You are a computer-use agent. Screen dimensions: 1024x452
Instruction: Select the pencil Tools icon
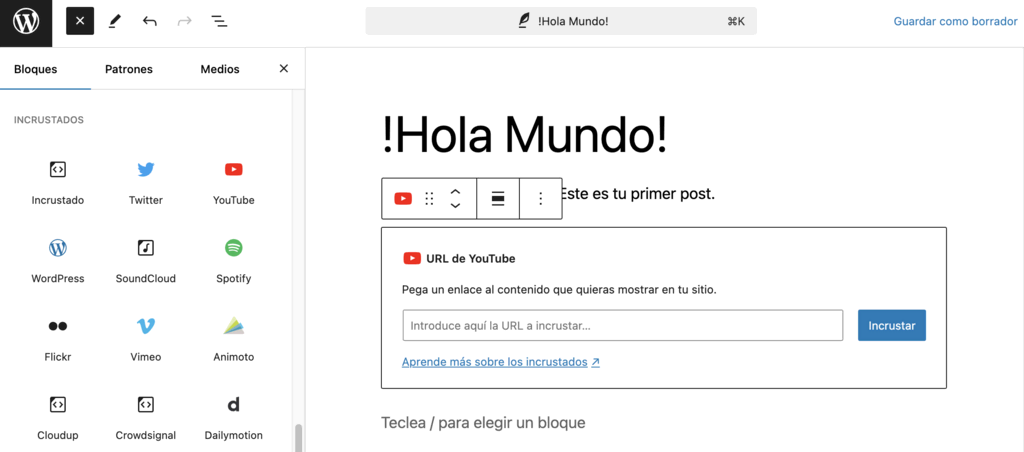115,21
